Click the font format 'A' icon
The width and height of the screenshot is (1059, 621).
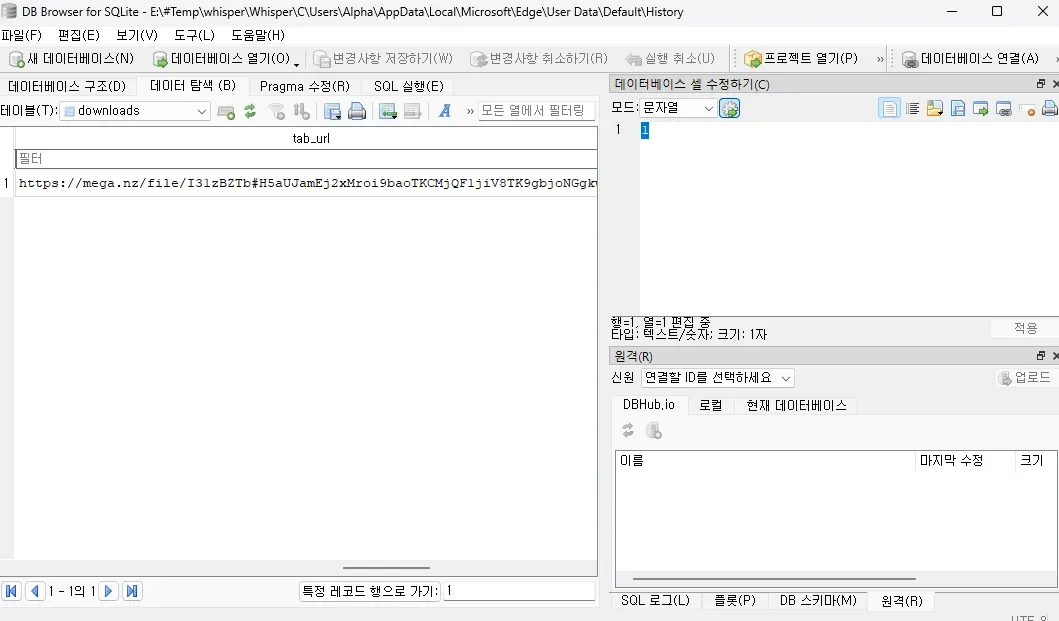click(445, 111)
